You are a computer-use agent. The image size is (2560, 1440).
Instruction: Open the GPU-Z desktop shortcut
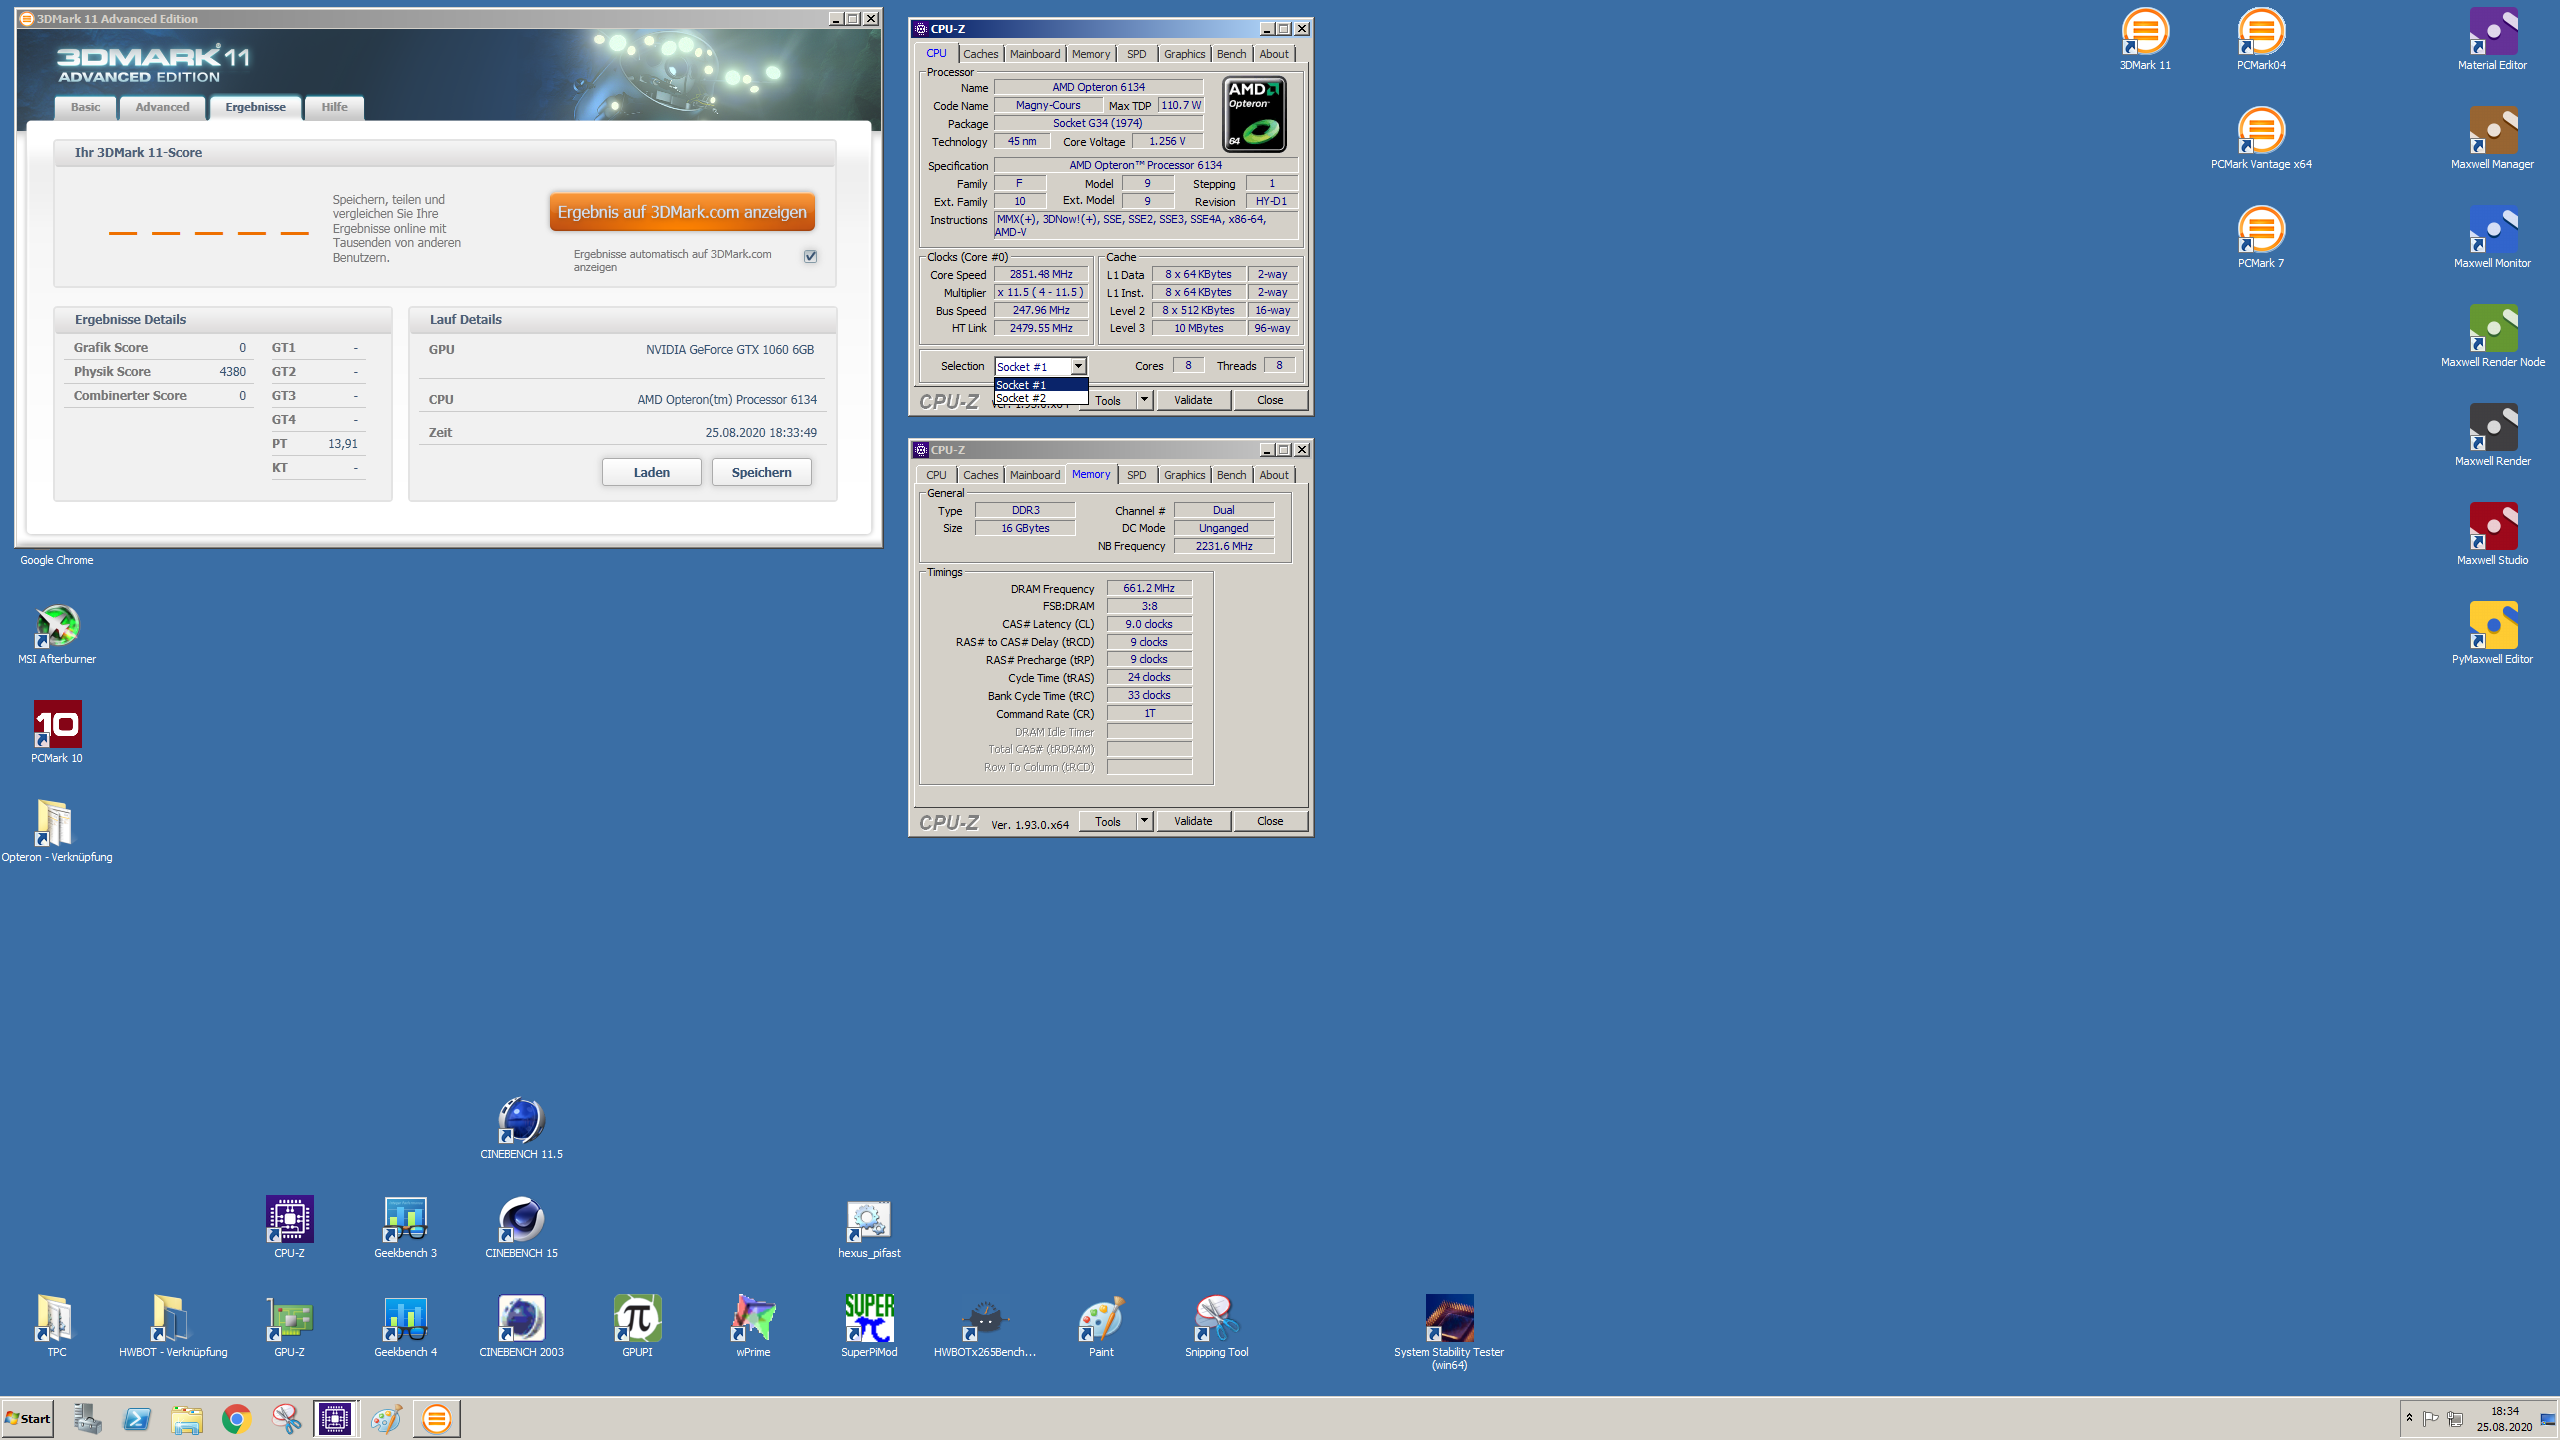tap(289, 1327)
